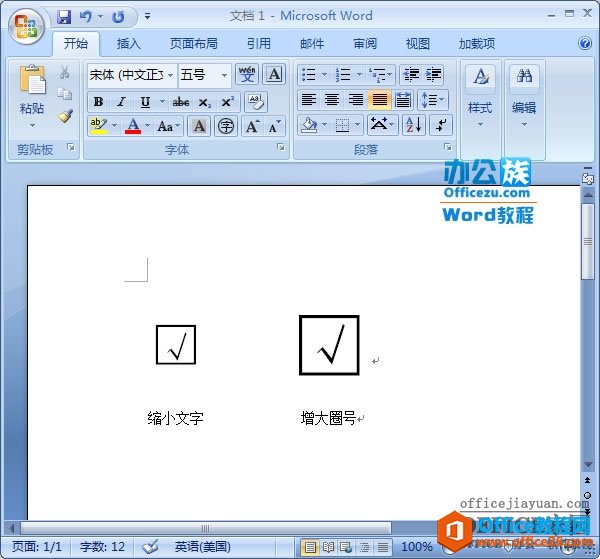
Task: Clear formatting with eraser icon
Action: pos(255,102)
